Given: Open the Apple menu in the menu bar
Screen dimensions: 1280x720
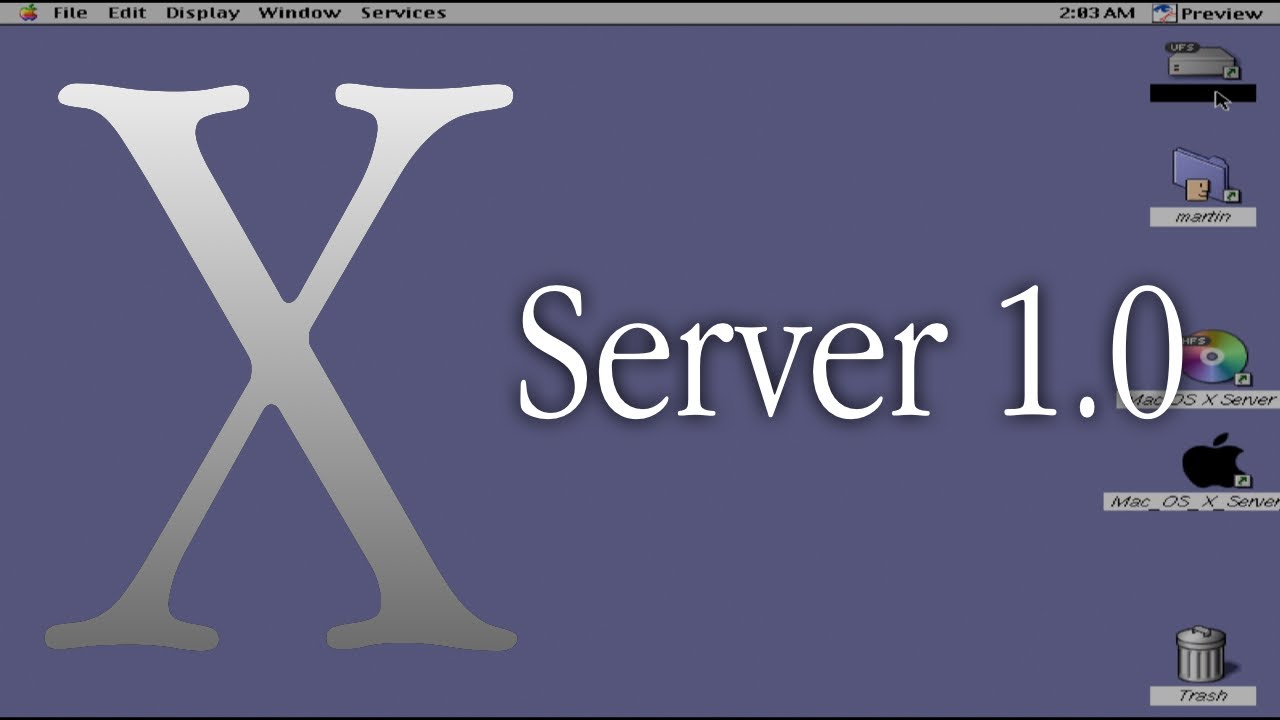Looking at the screenshot, I should click(28, 13).
